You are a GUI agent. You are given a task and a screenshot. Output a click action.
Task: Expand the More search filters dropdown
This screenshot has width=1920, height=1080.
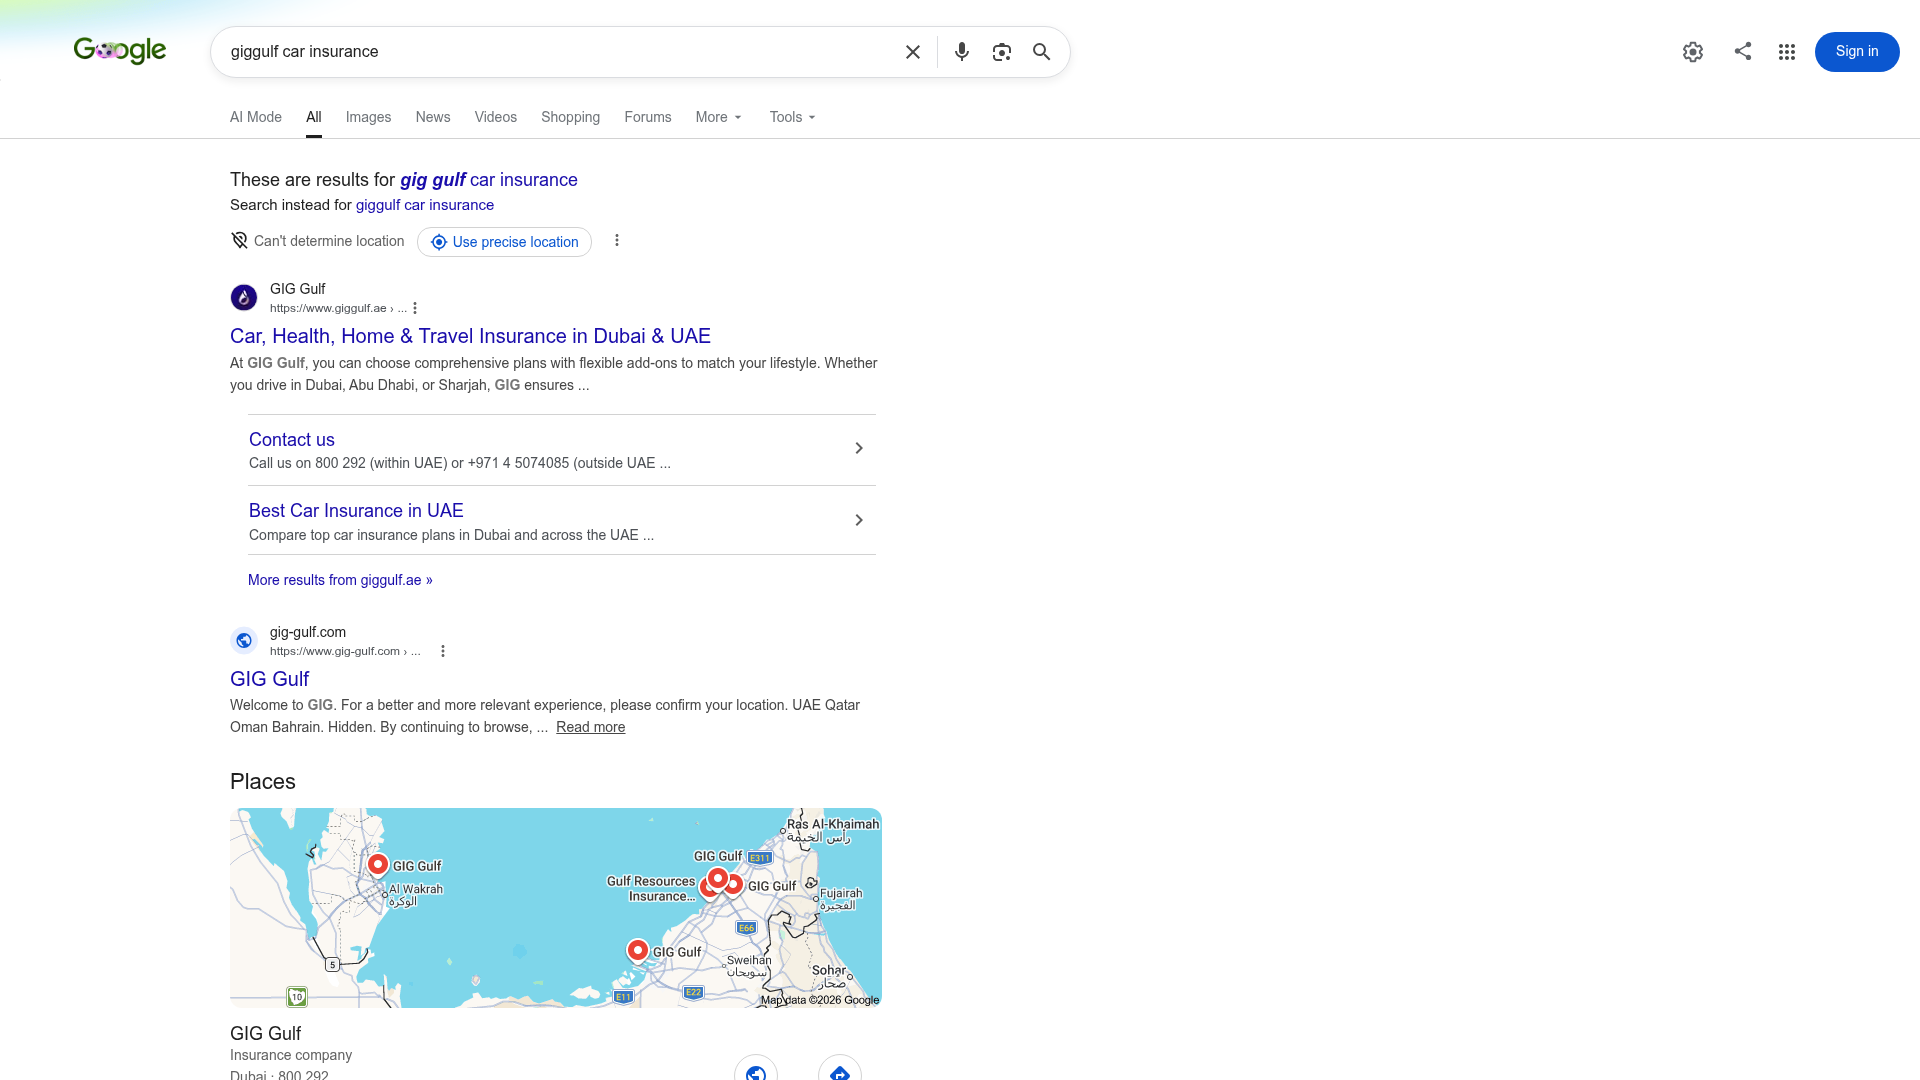click(719, 117)
